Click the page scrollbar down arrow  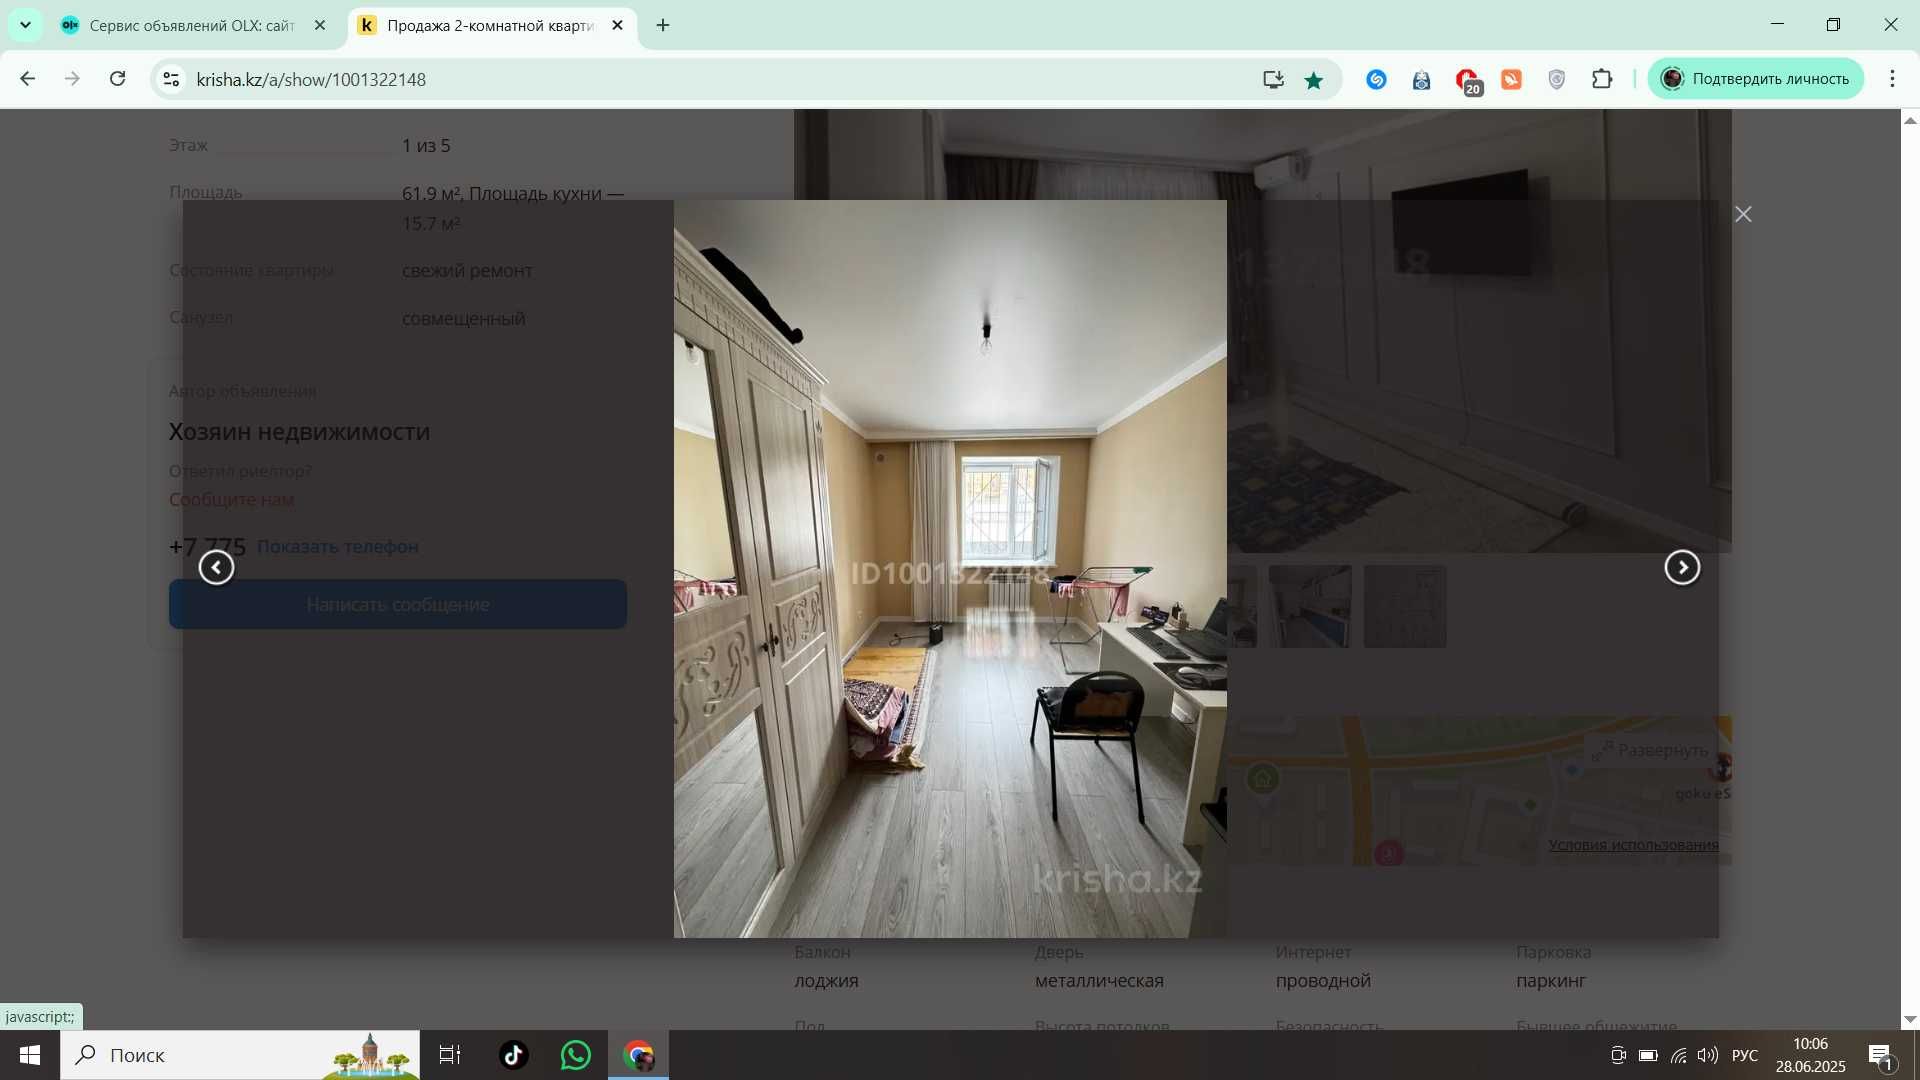pyautogui.click(x=1910, y=1020)
